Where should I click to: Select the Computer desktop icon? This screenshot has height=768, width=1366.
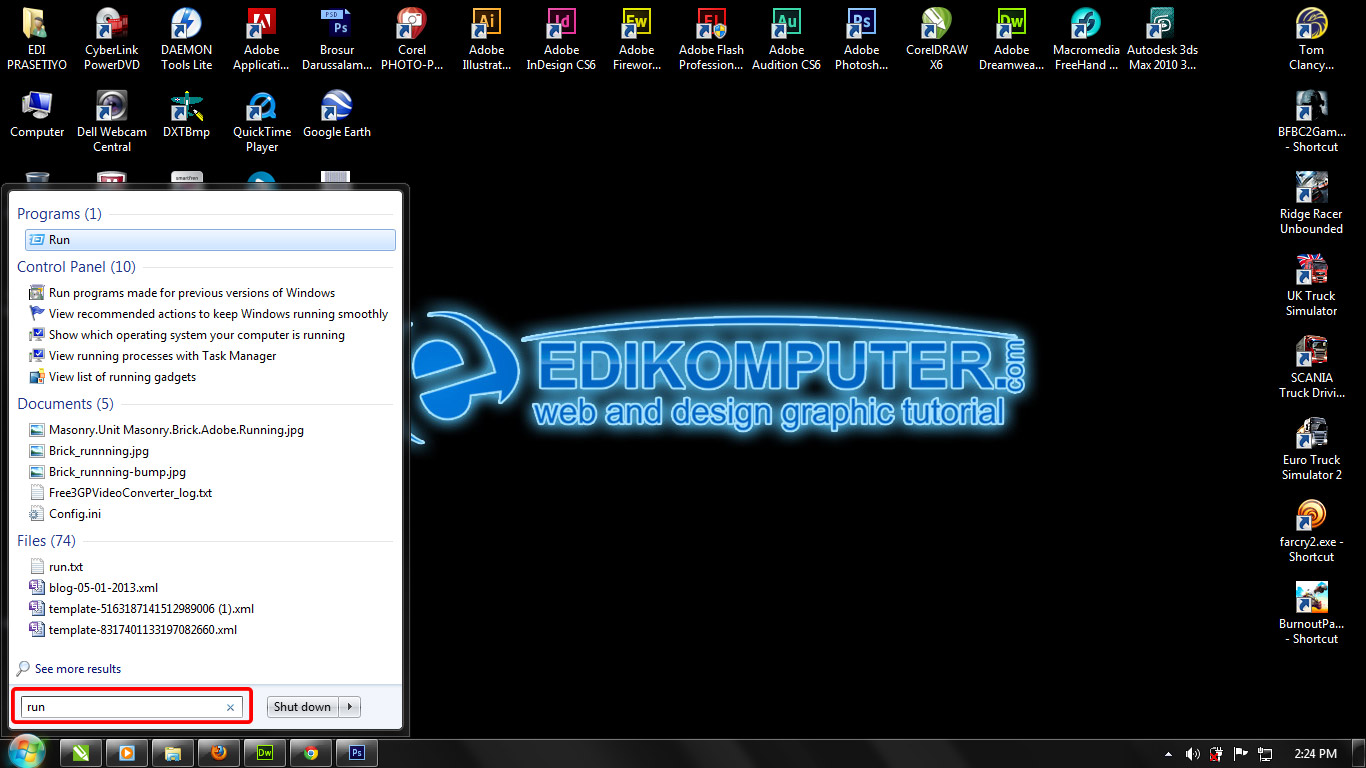click(37, 114)
